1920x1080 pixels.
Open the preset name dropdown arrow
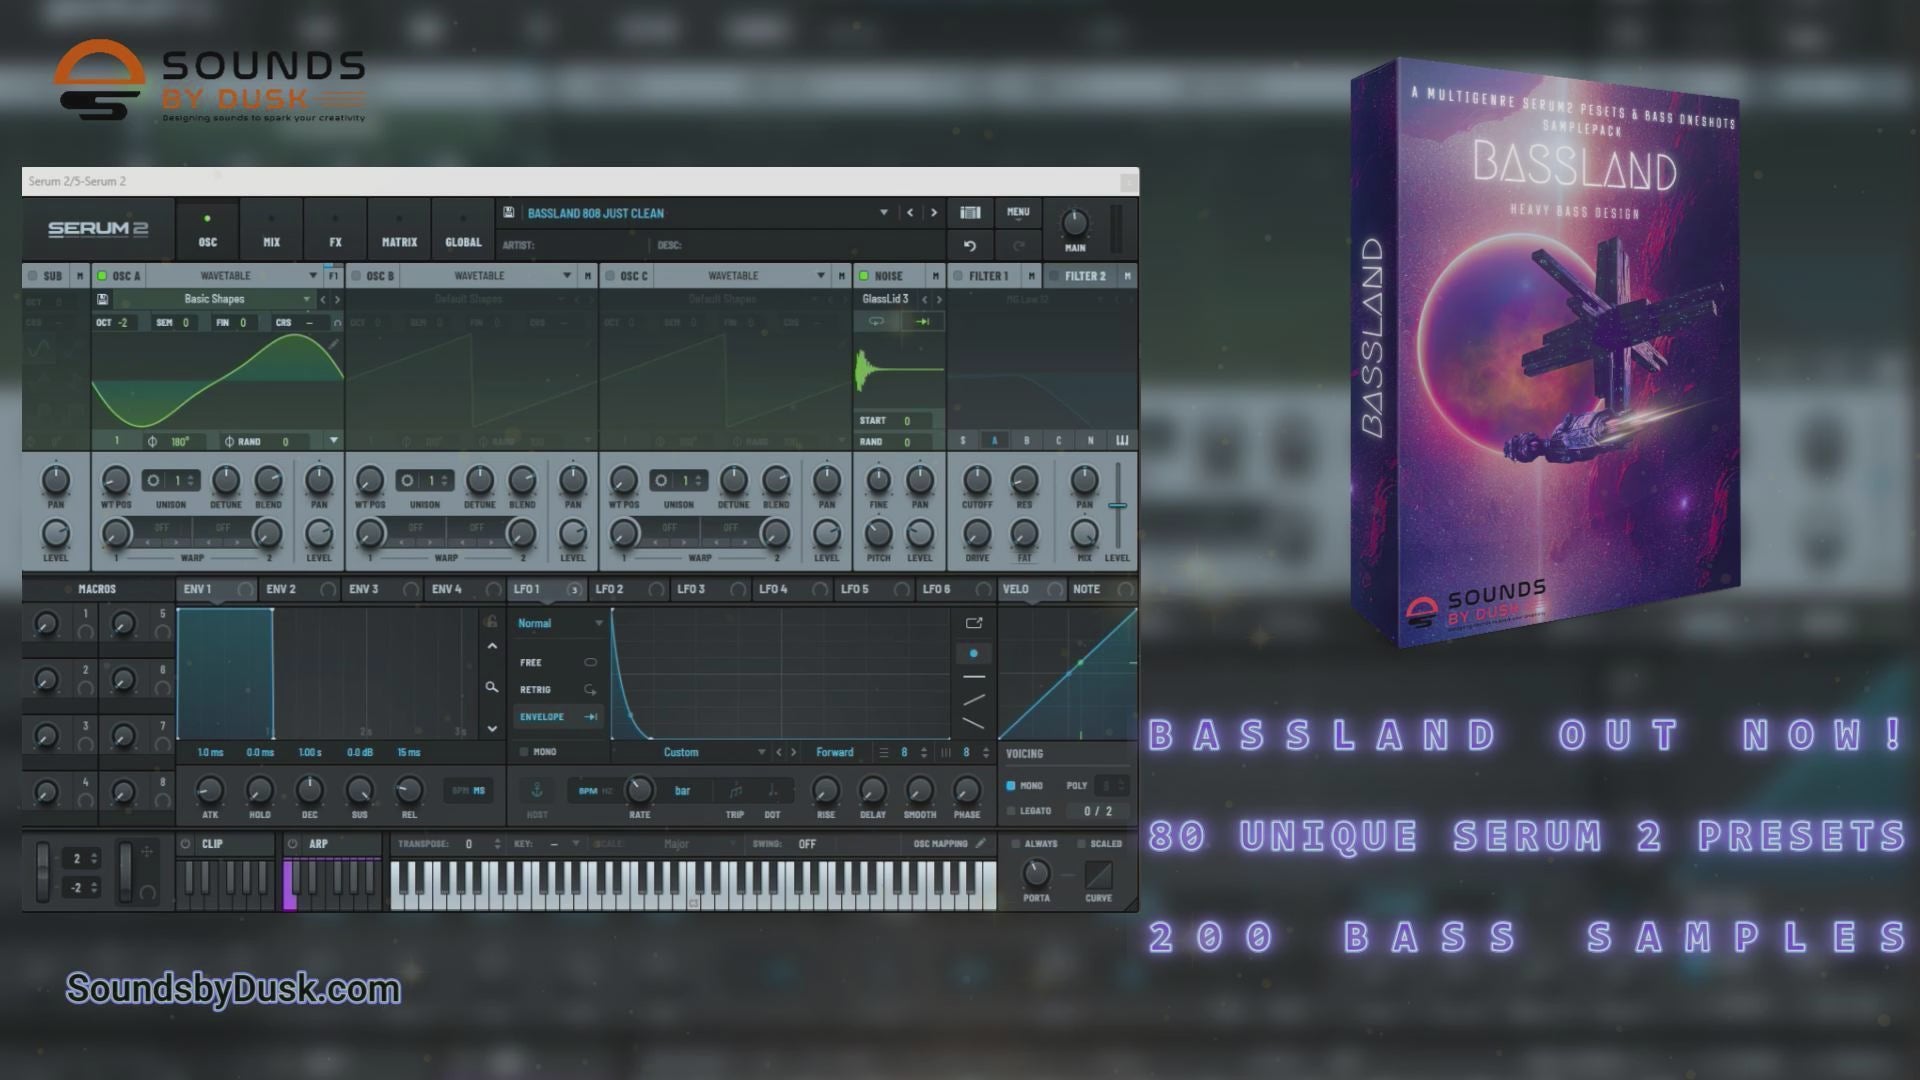pos(883,212)
